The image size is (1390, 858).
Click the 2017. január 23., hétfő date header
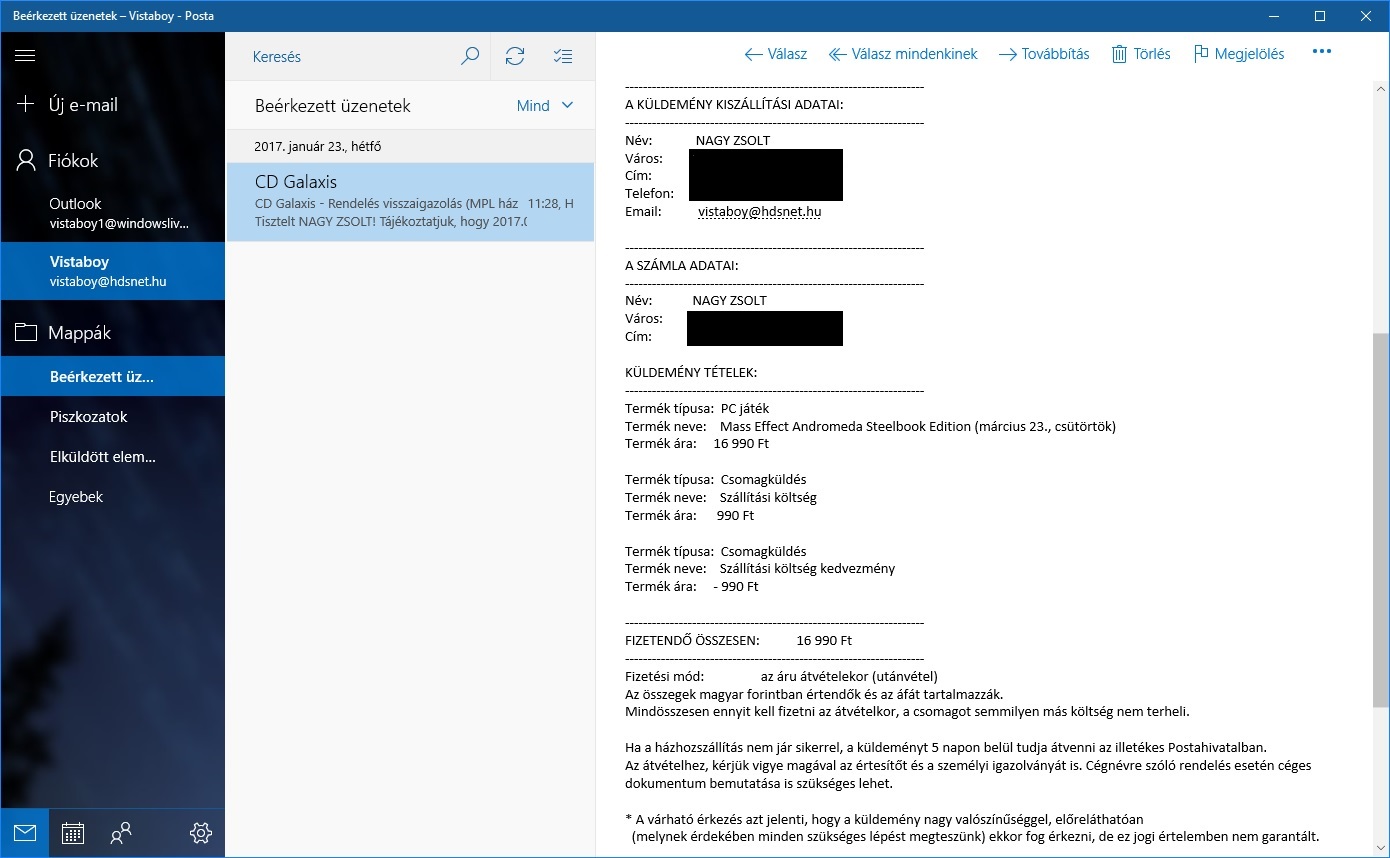(x=317, y=146)
